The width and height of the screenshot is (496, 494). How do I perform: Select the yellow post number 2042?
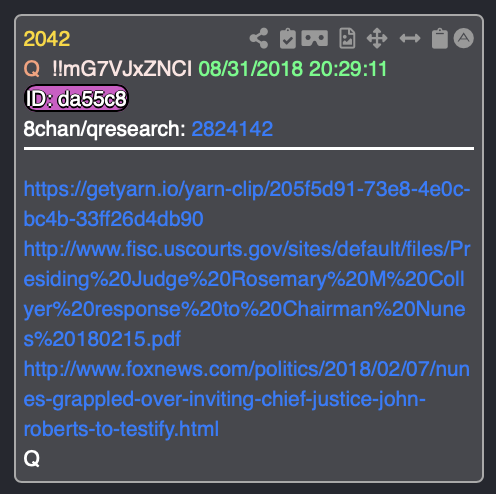point(47,39)
